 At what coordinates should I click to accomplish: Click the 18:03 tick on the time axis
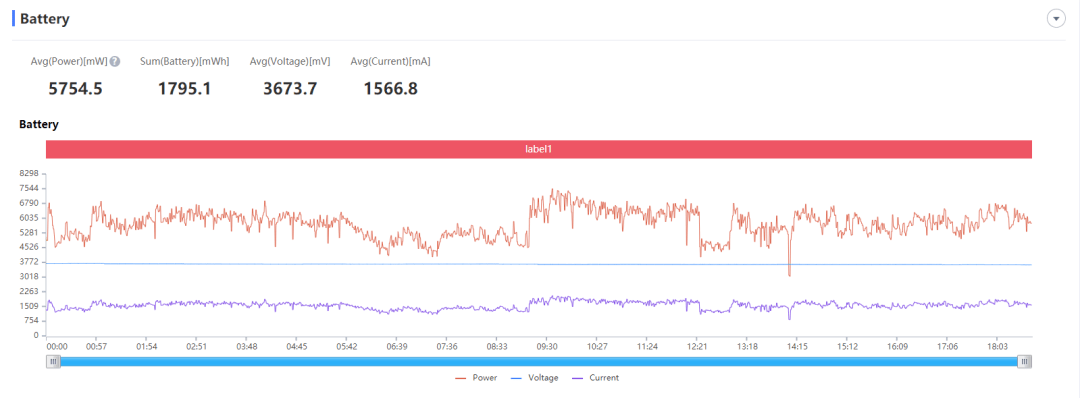pos(997,346)
